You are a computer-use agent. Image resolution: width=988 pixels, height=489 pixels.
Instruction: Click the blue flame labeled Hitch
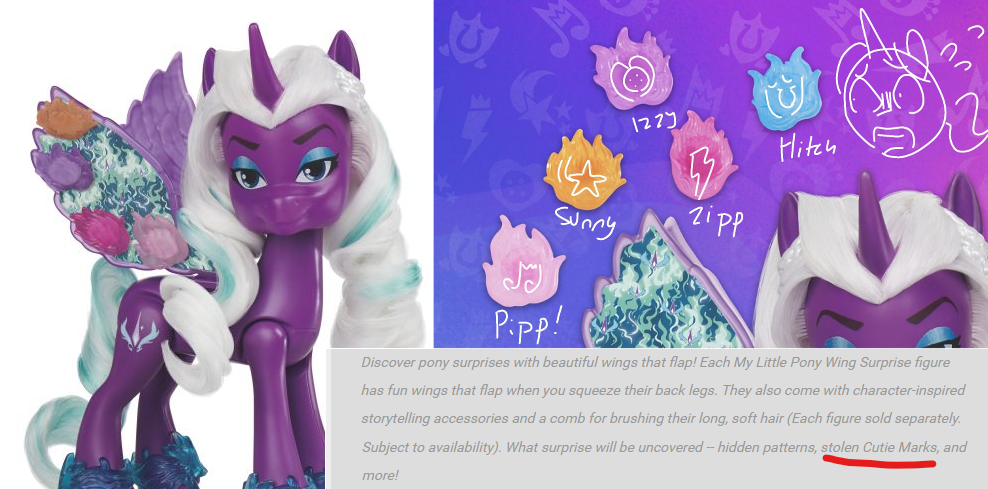click(784, 89)
